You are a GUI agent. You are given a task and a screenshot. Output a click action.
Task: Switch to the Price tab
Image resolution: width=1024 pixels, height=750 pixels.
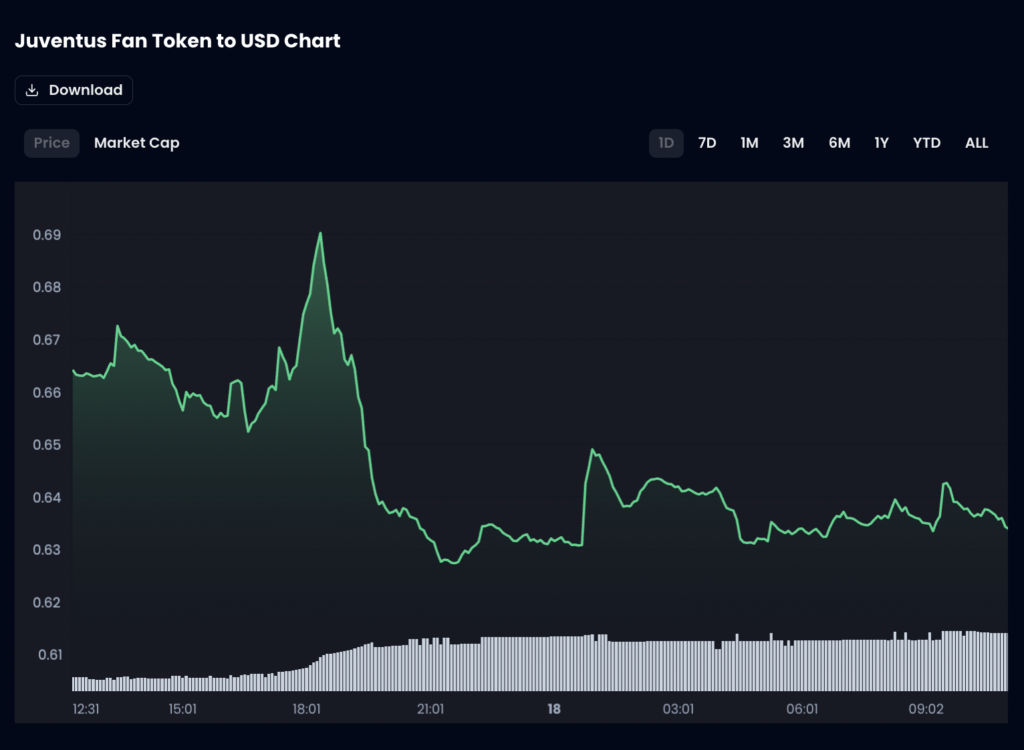pos(52,143)
